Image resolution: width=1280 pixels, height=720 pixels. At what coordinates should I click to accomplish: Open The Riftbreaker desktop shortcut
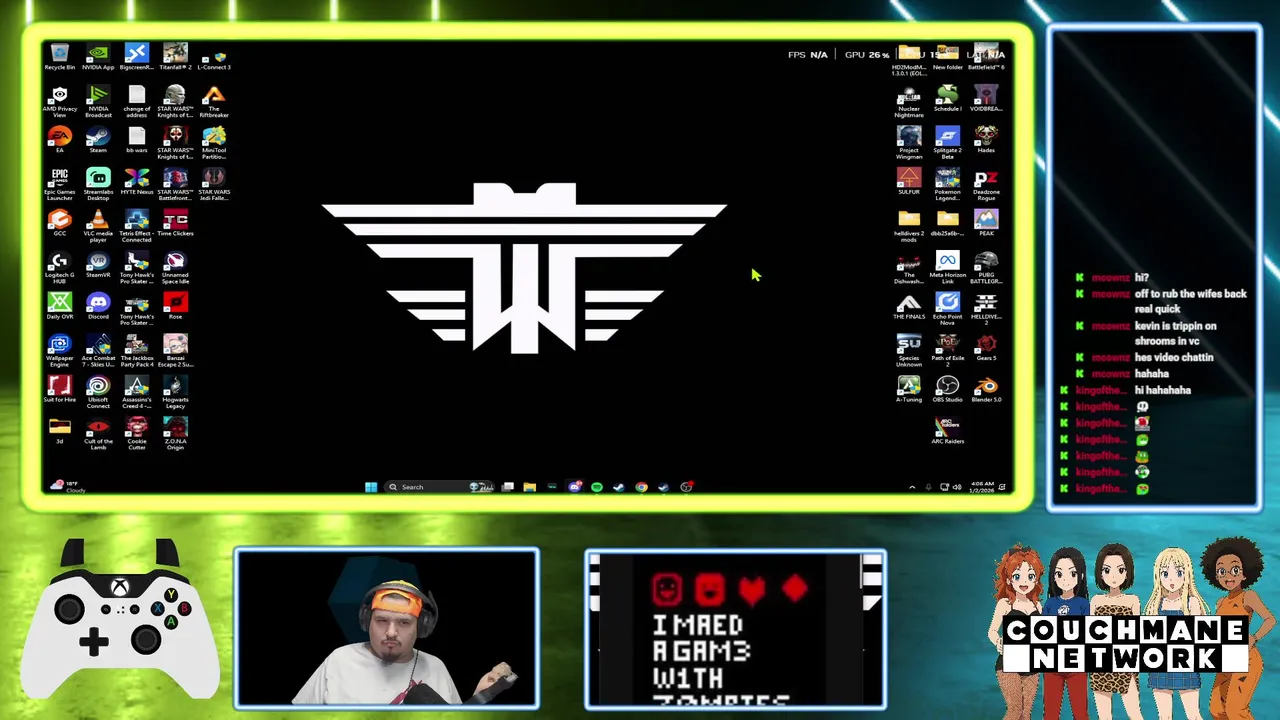(x=214, y=102)
